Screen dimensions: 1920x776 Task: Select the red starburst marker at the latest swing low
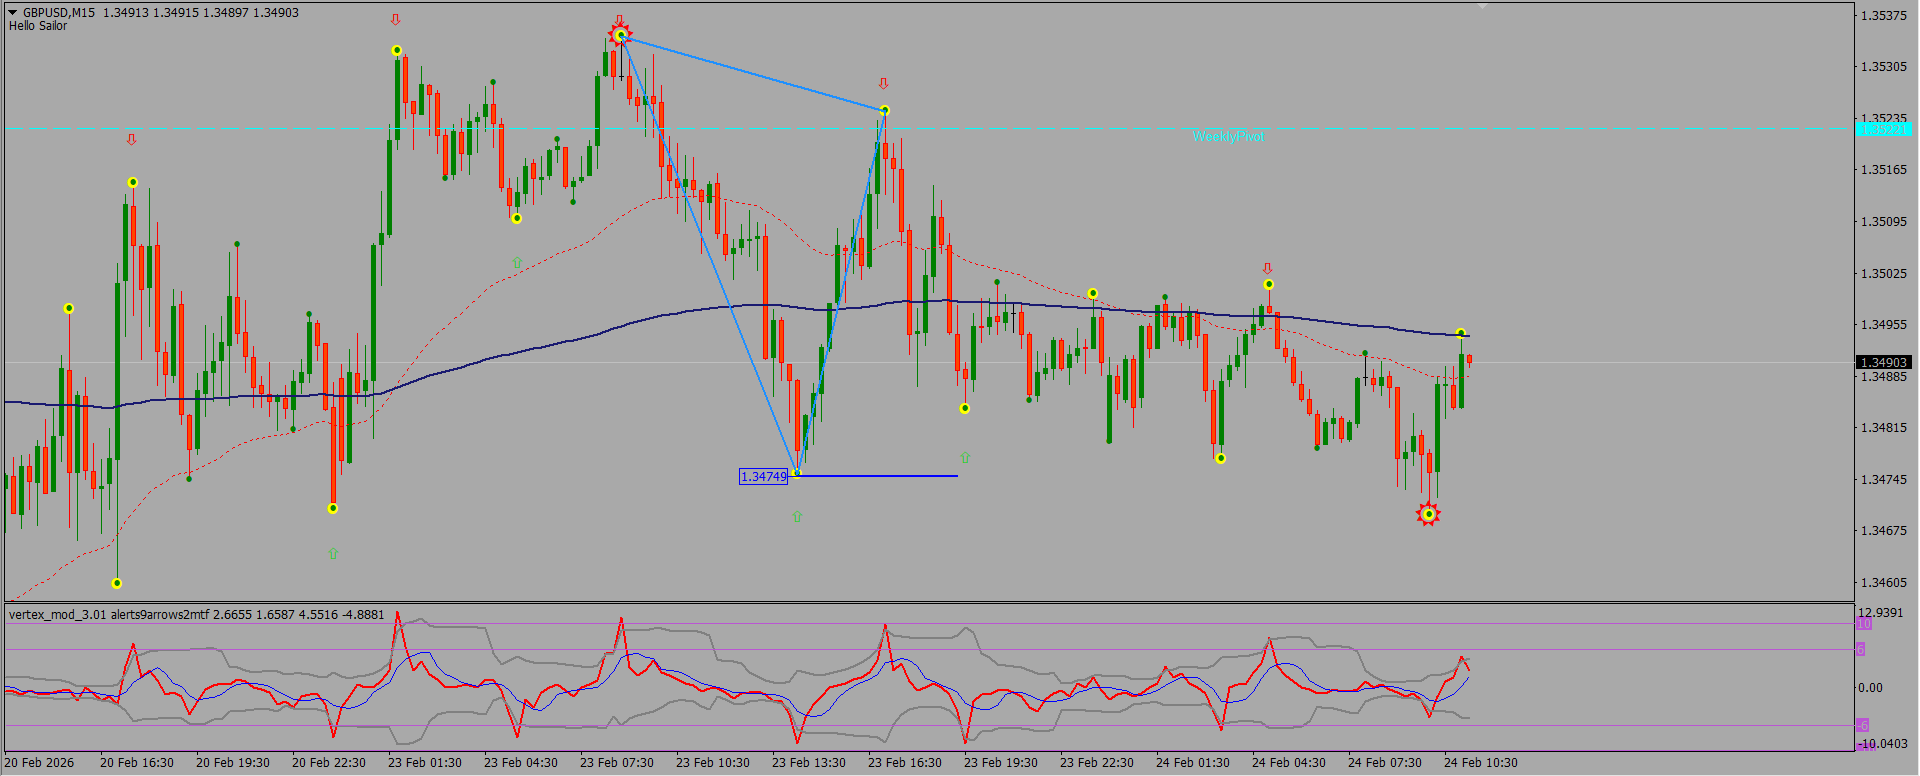(1428, 514)
